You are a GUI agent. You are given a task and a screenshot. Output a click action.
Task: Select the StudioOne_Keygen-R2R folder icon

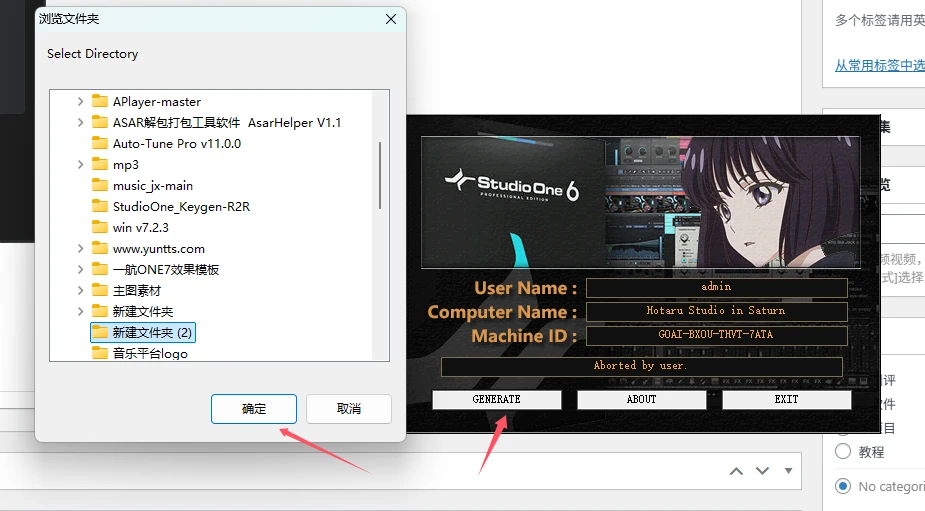pyautogui.click(x=100, y=207)
